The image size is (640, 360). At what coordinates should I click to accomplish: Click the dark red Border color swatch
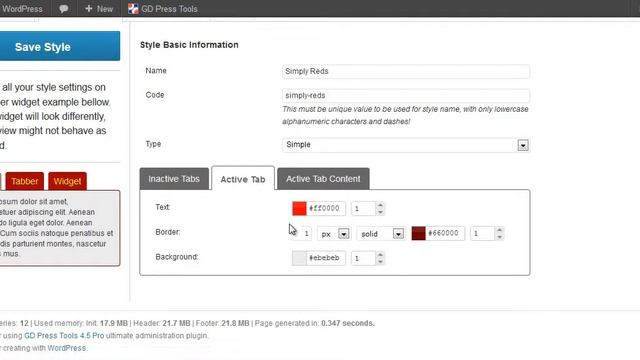(418, 233)
